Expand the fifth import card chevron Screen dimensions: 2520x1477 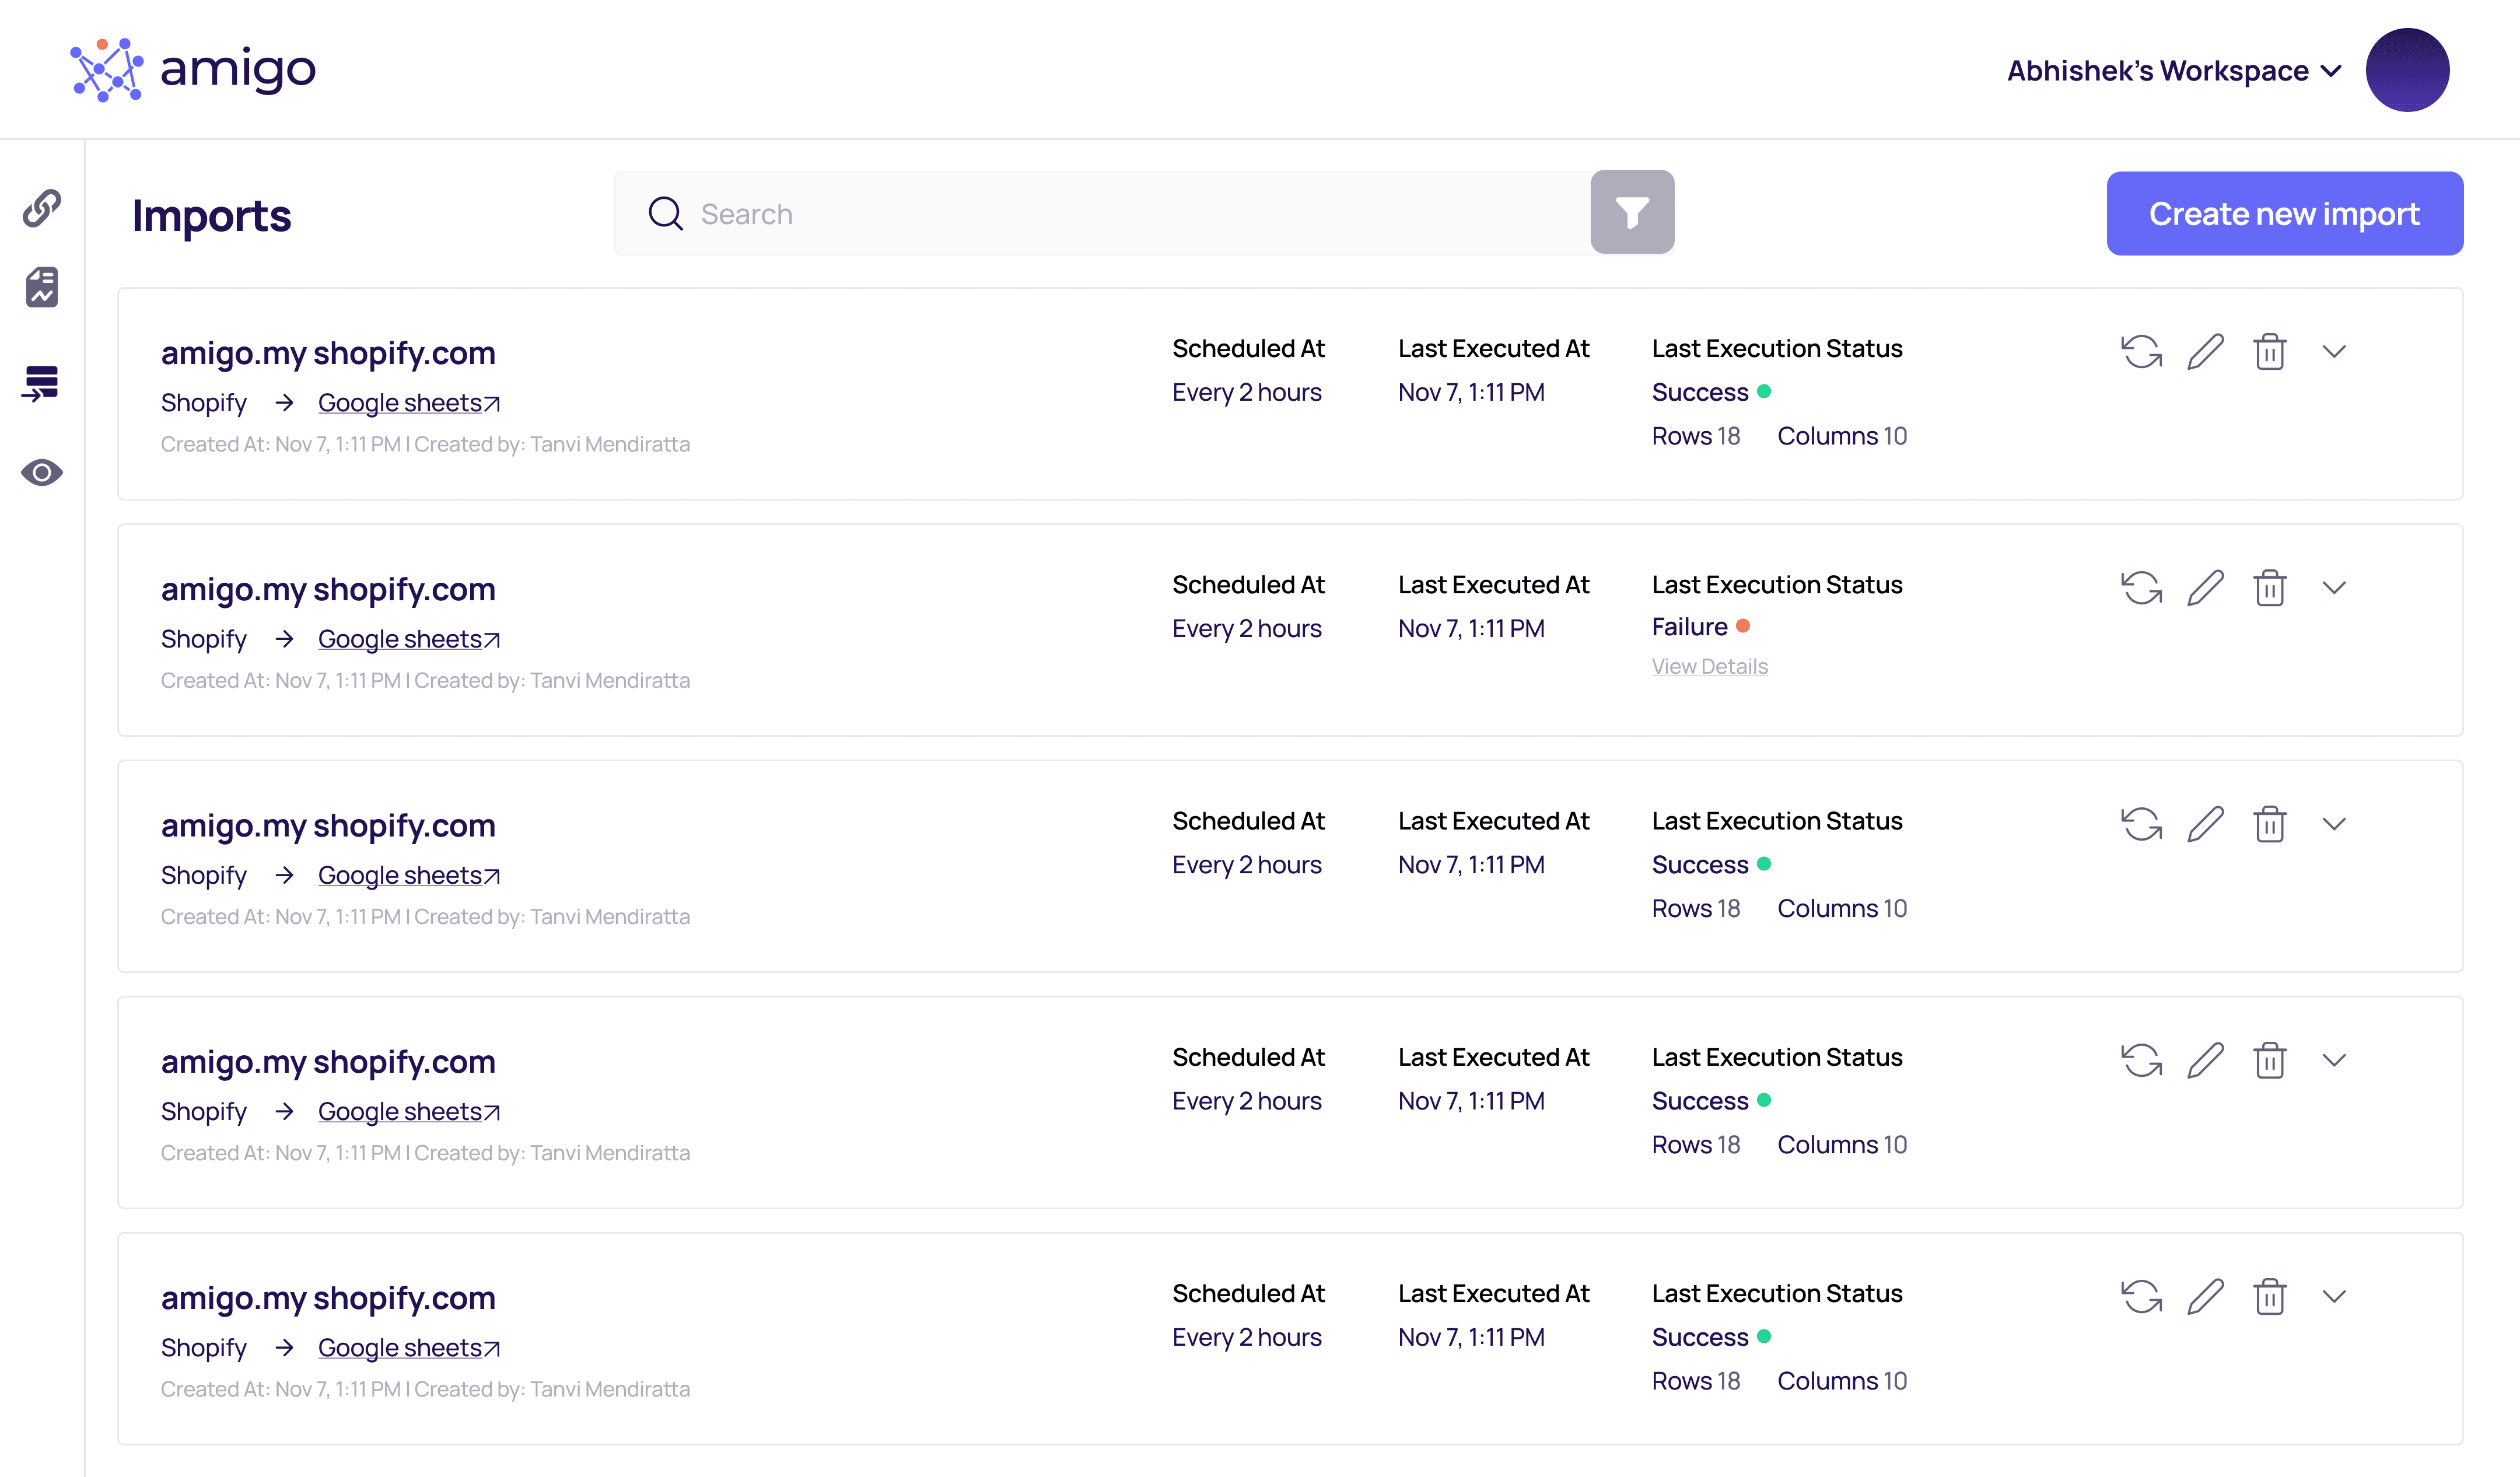tap(2334, 1296)
